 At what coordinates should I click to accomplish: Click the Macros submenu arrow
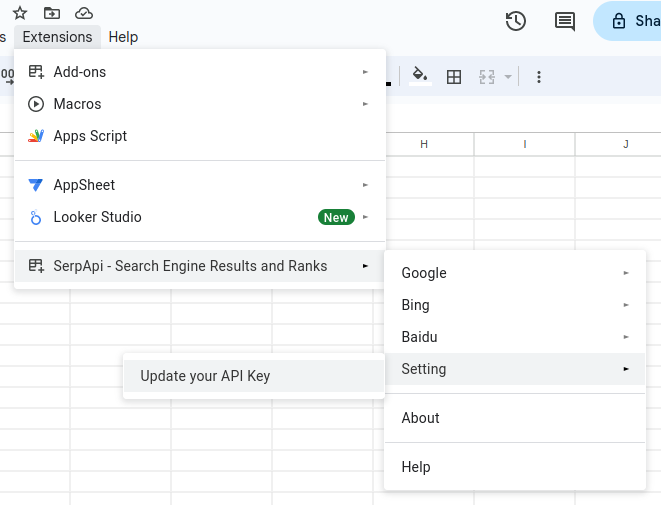pos(365,104)
